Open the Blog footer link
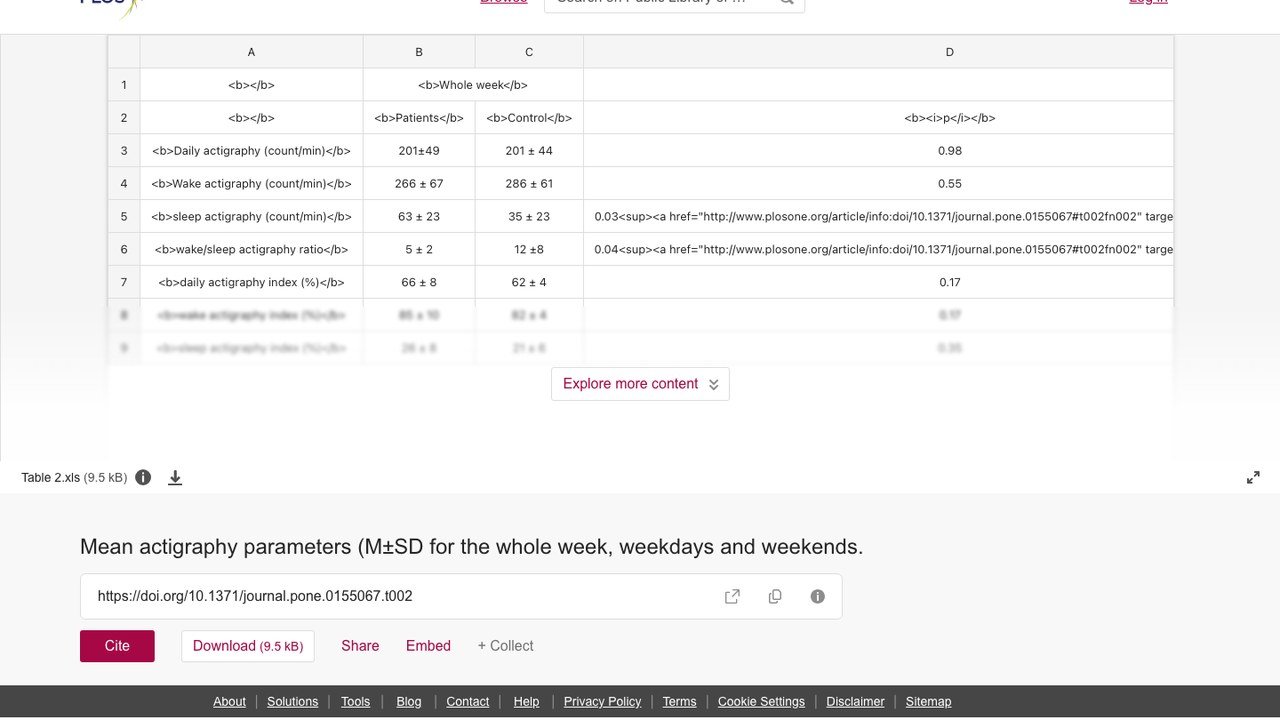 [409, 701]
